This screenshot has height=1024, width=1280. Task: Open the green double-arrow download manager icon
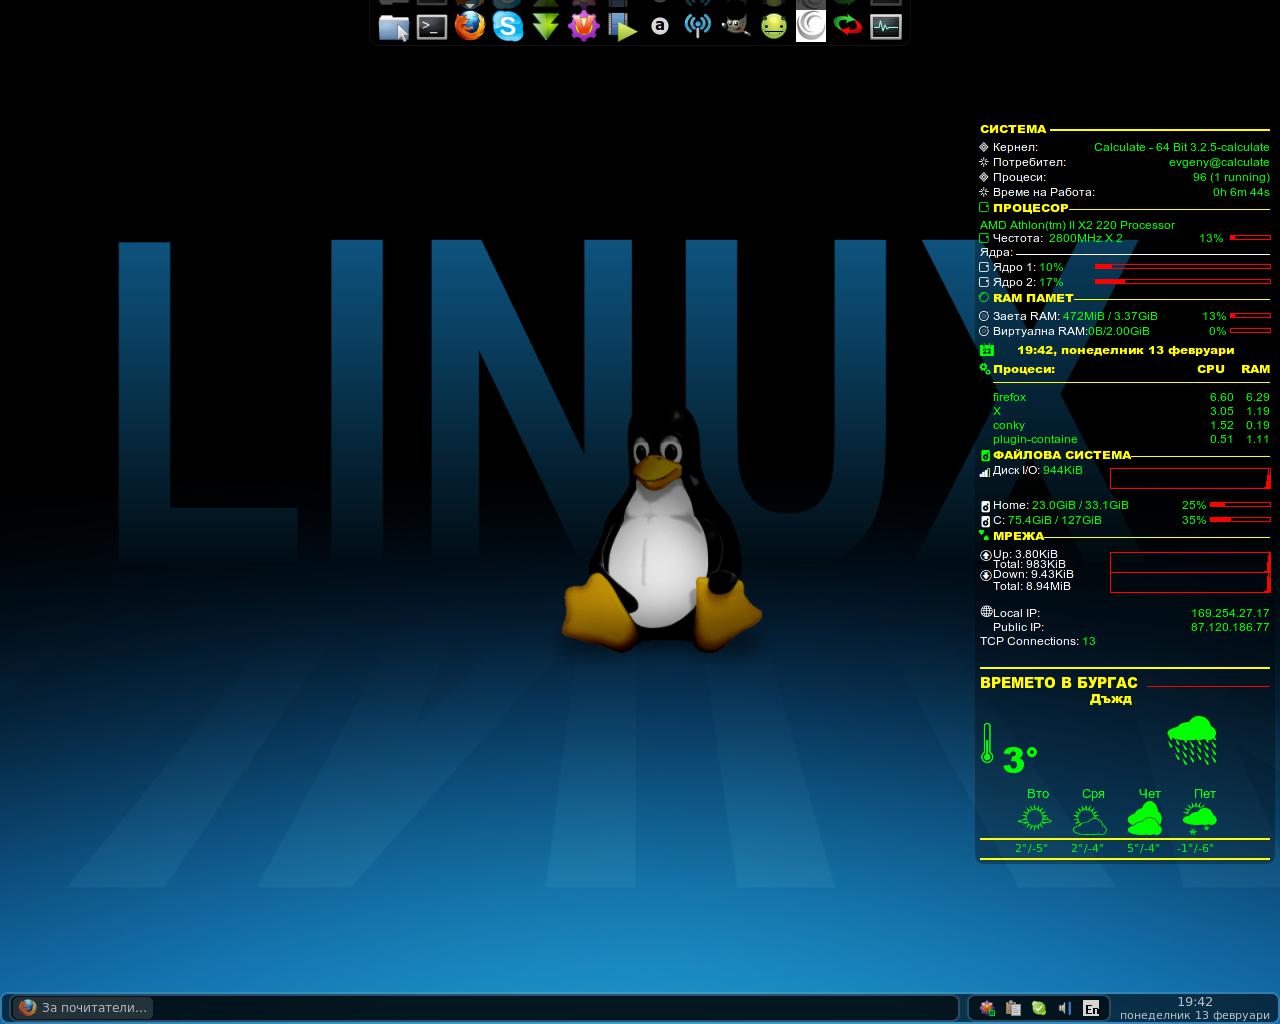click(545, 27)
